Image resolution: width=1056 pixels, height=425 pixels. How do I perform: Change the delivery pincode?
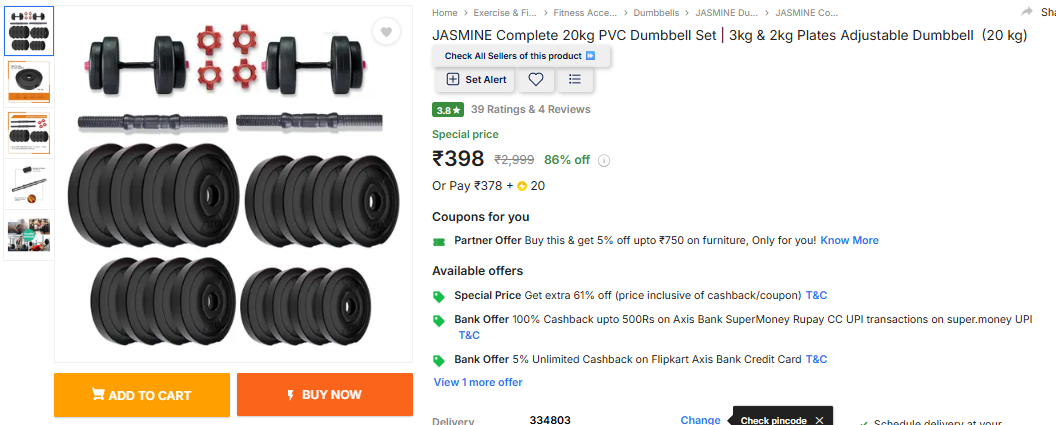pos(700,420)
